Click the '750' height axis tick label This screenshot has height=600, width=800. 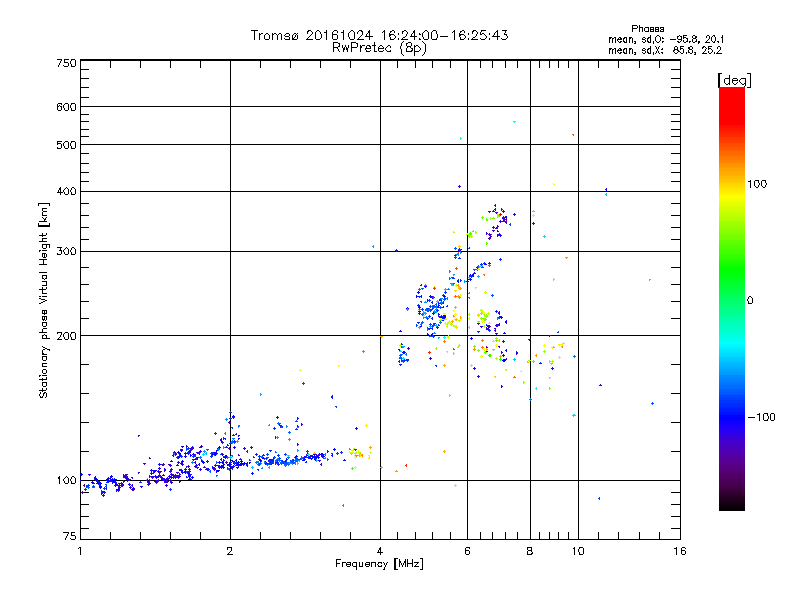click(66, 63)
